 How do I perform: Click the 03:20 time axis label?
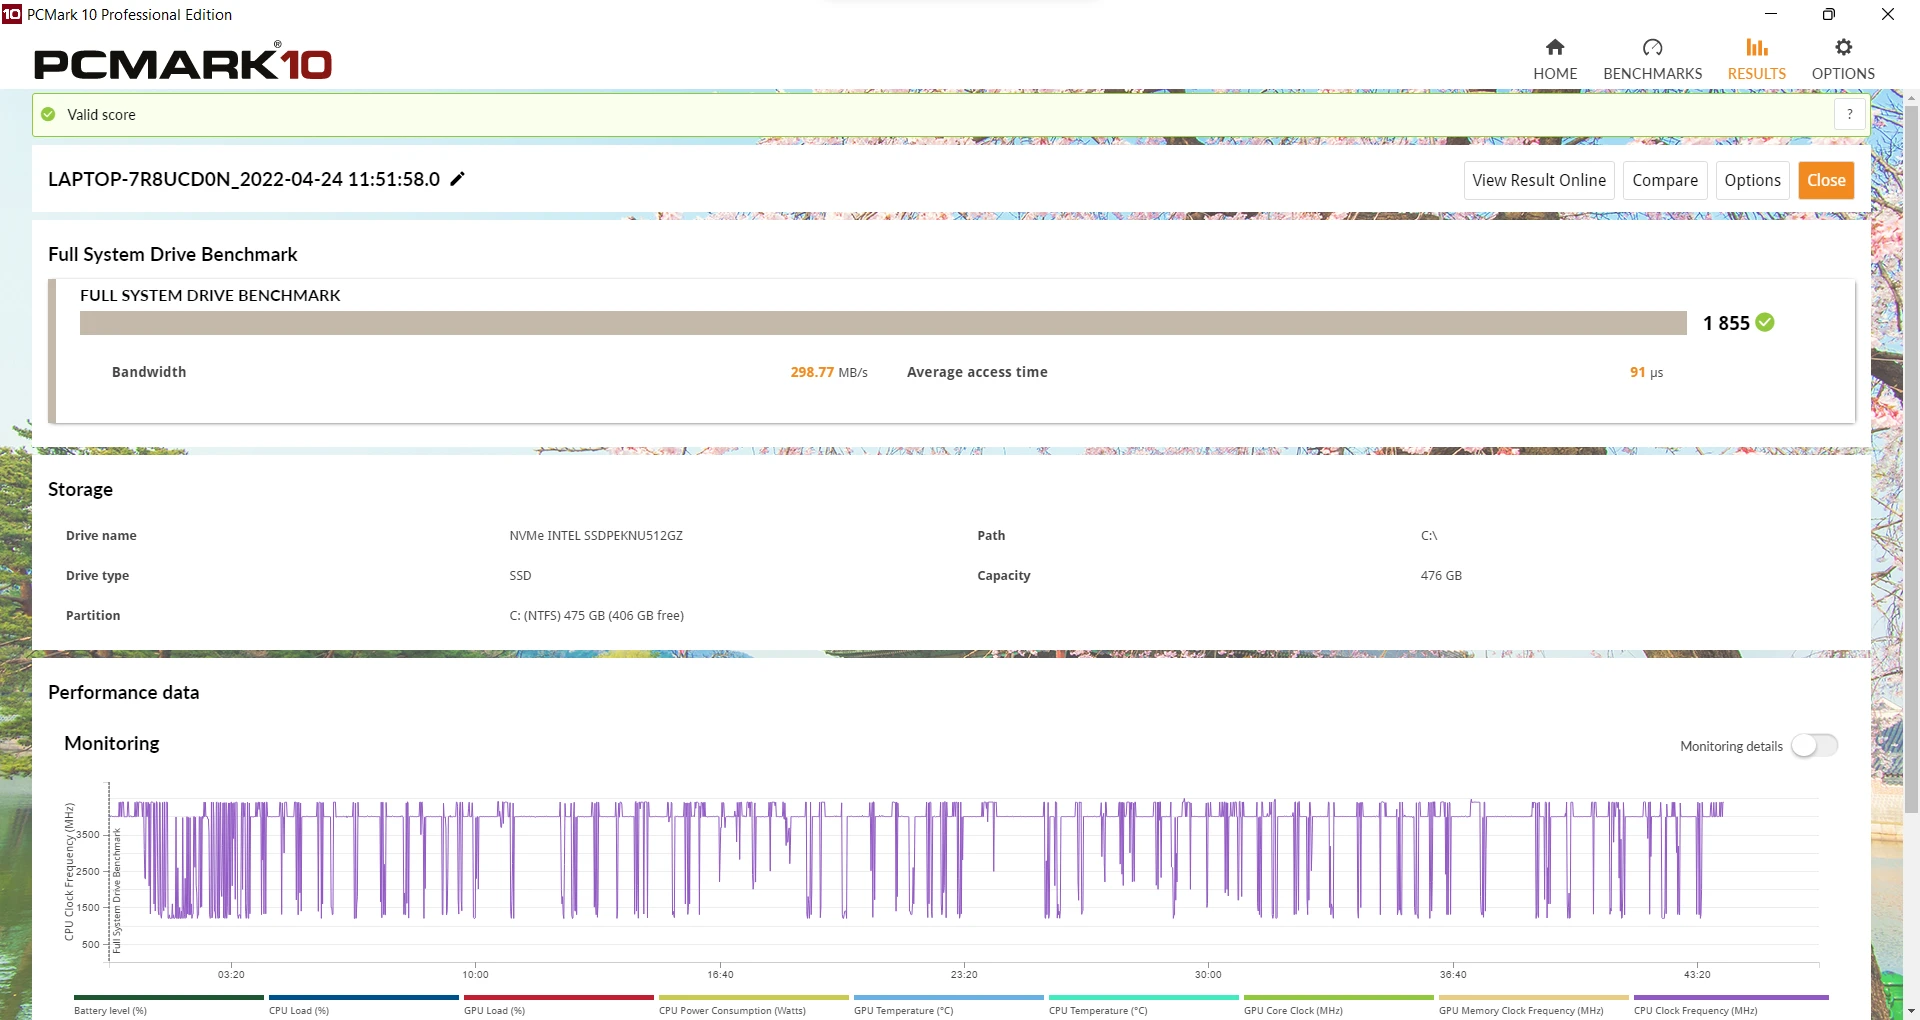231,974
